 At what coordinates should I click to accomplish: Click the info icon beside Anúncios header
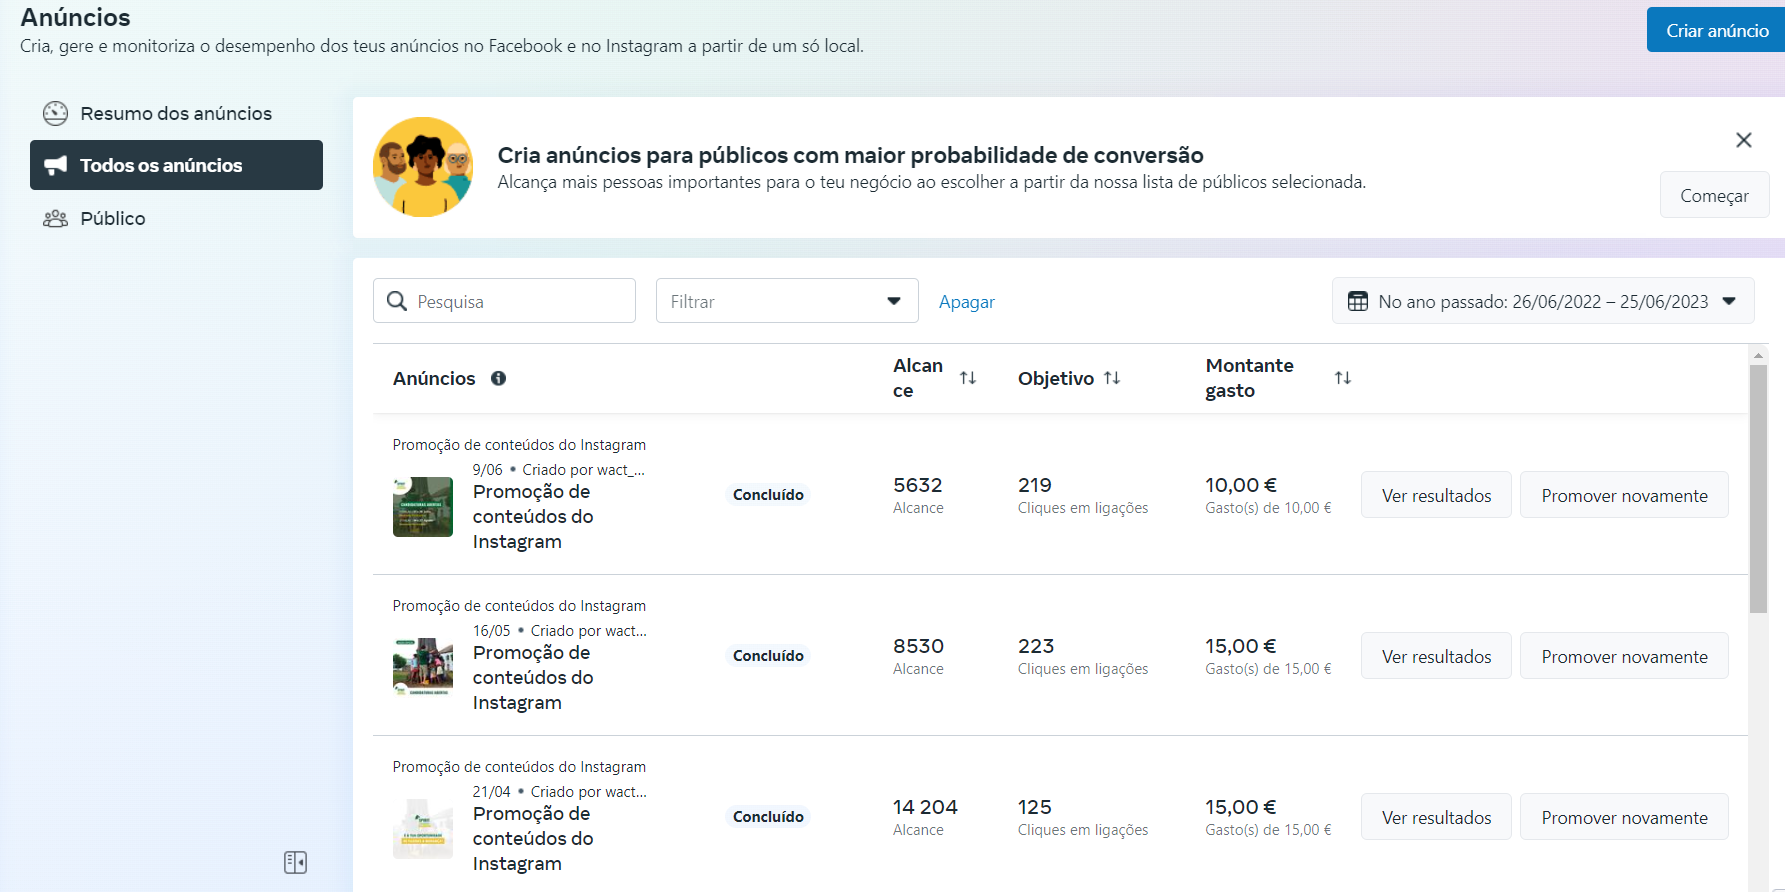tap(498, 378)
